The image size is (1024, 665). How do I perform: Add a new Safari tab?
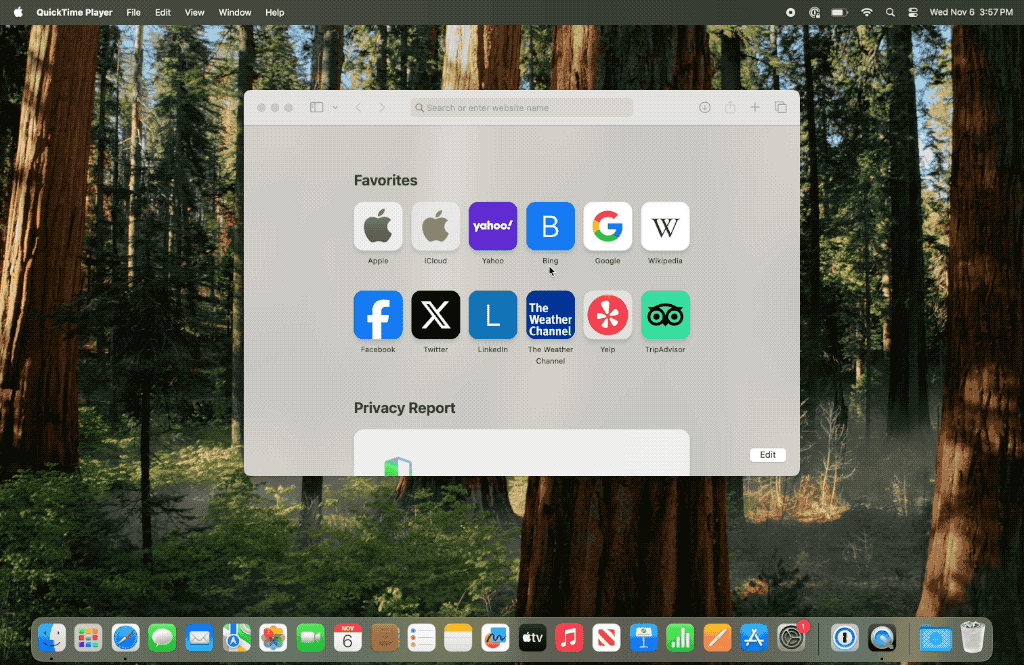click(755, 107)
